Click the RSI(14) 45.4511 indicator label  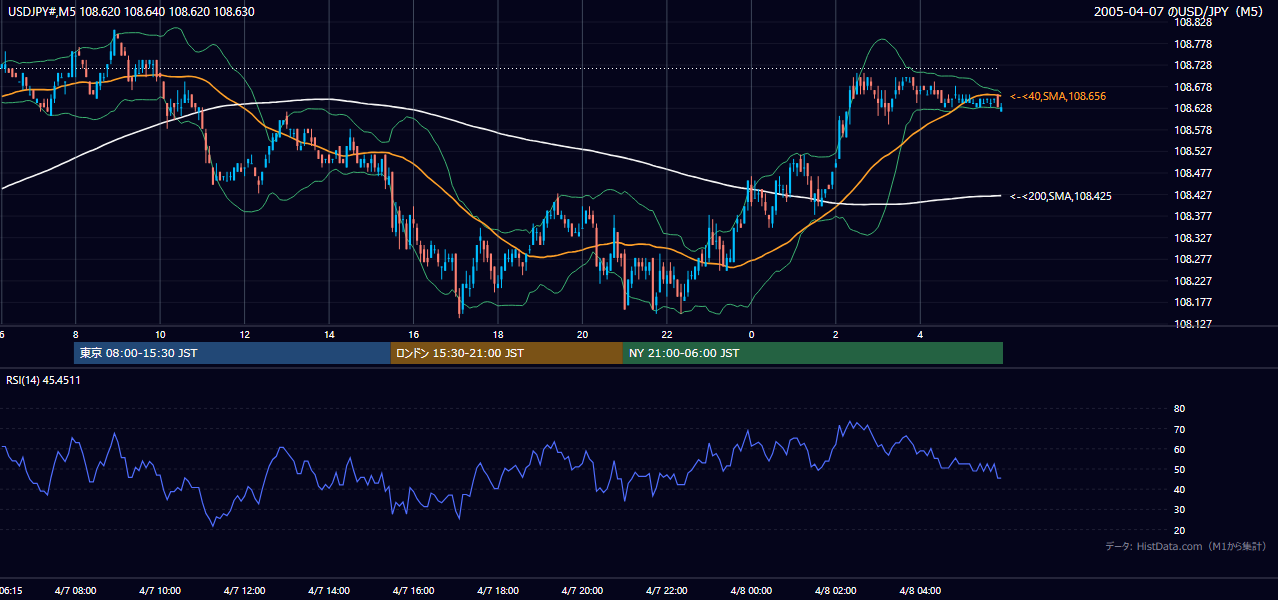44,380
